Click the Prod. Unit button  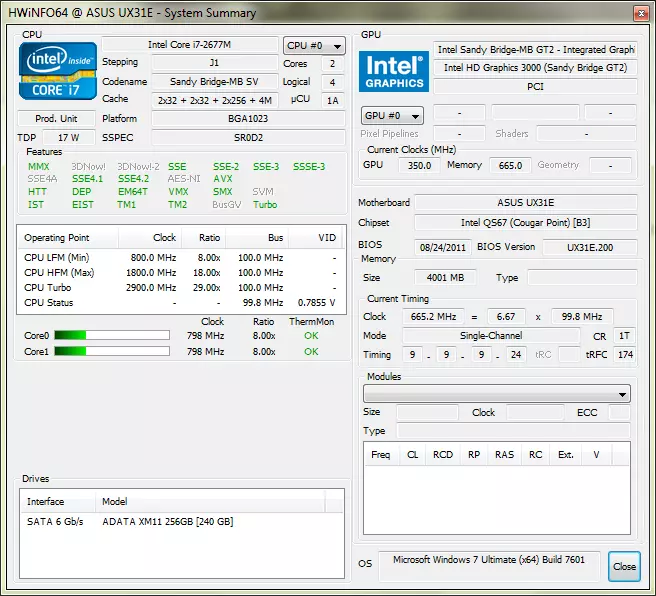tap(56, 118)
